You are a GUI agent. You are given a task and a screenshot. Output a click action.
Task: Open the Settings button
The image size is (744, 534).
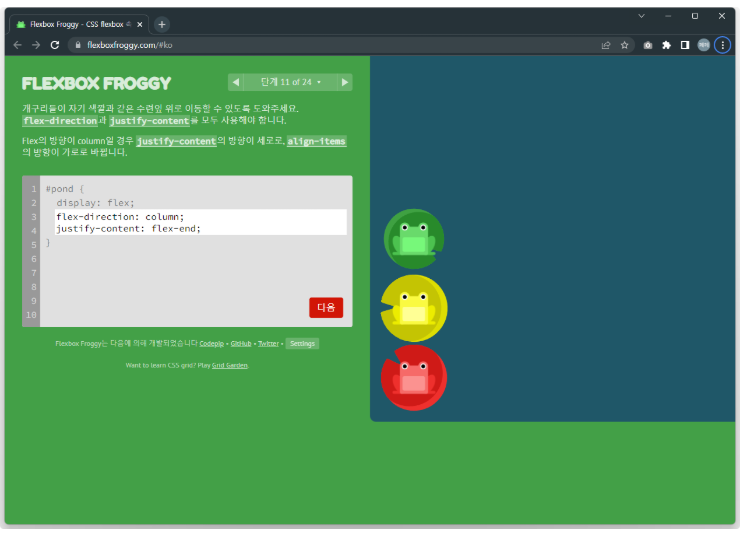(302, 344)
